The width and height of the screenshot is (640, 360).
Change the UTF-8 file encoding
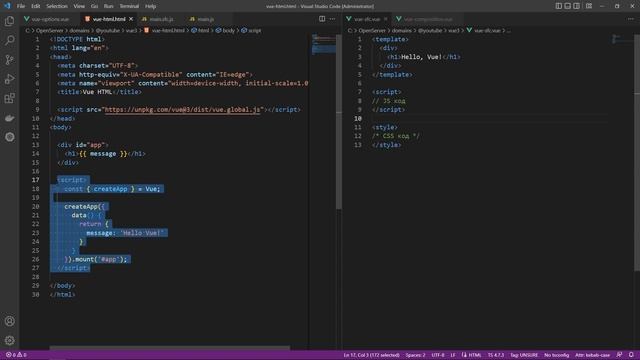438,355
